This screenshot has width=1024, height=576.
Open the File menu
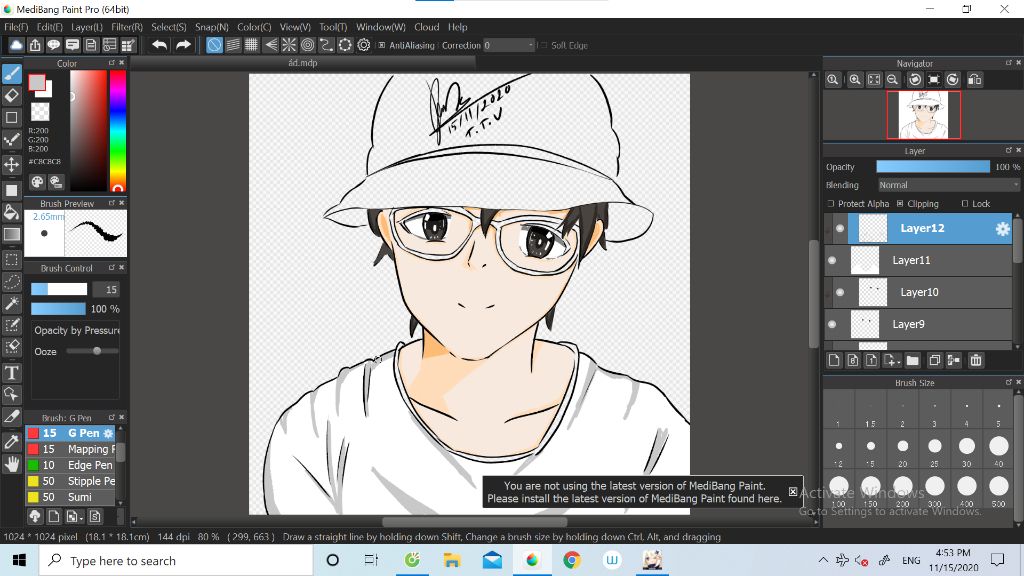coord(16,27)
